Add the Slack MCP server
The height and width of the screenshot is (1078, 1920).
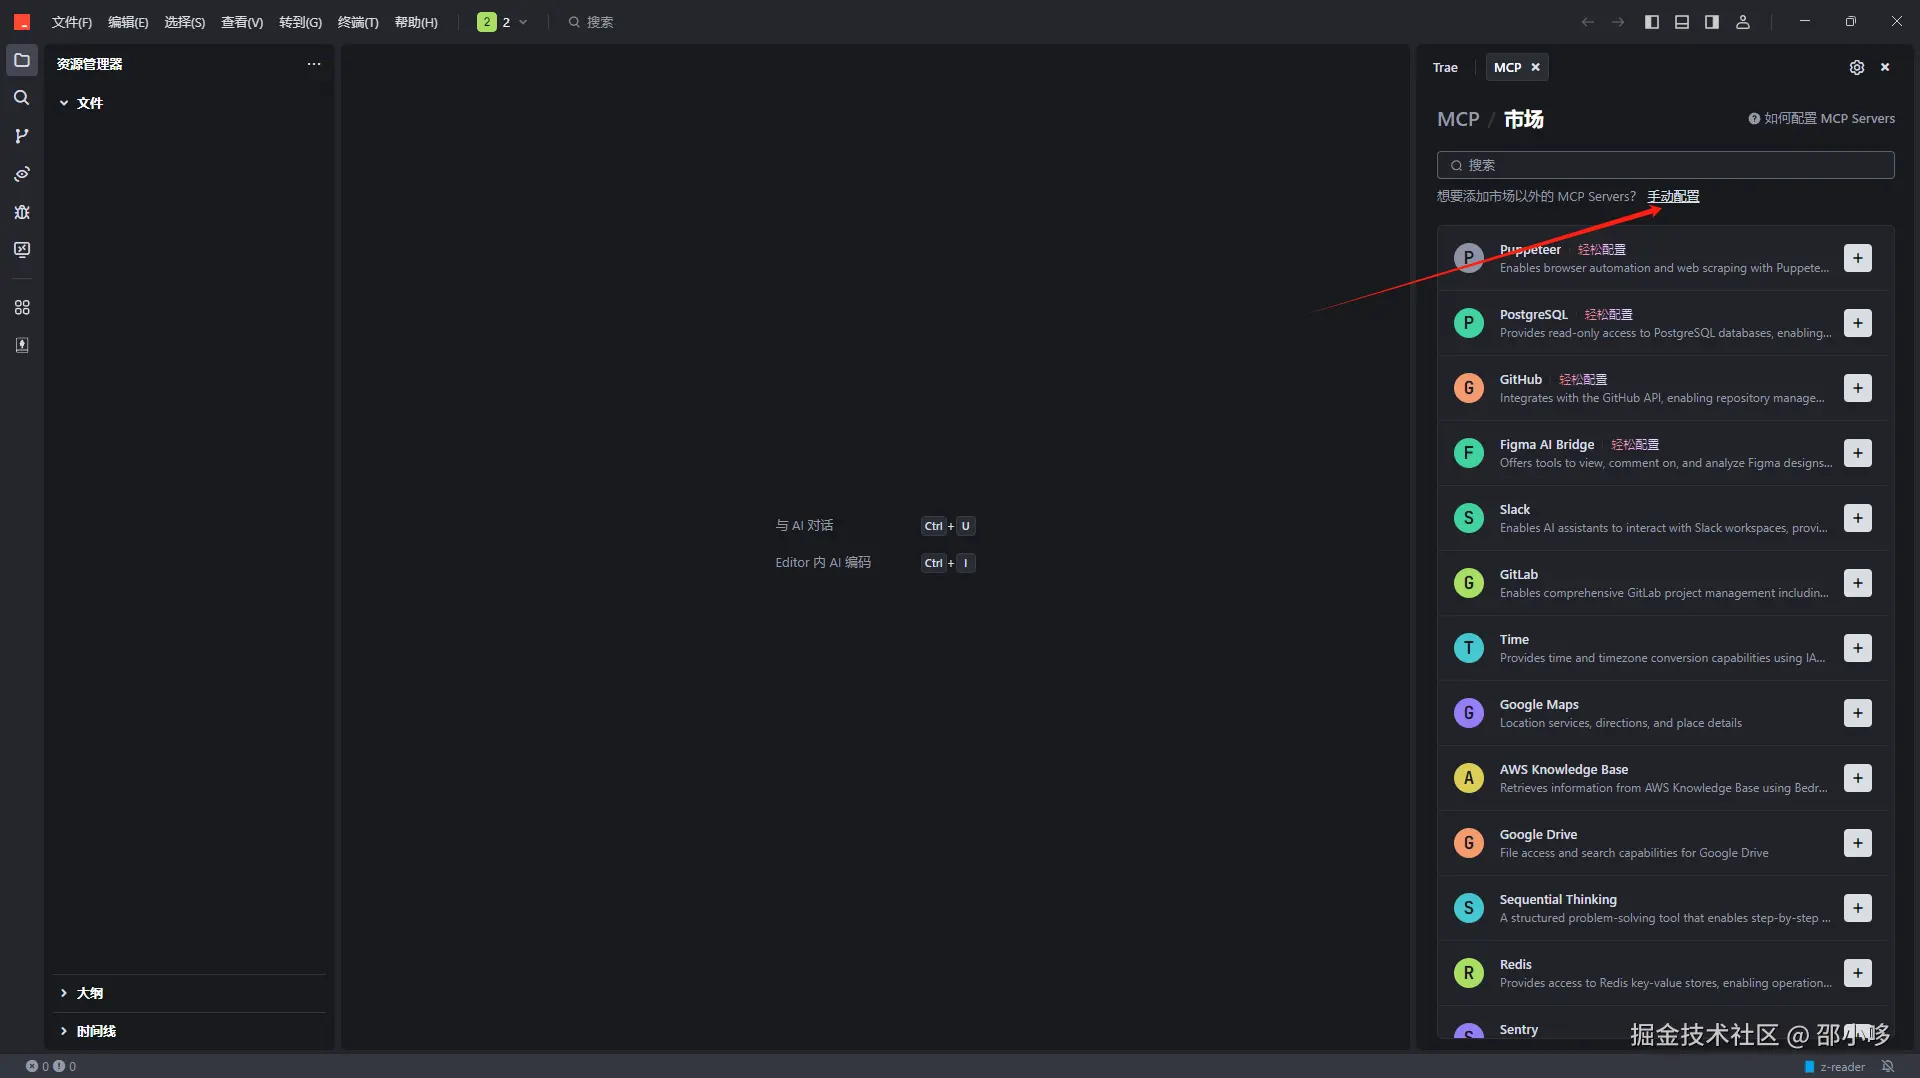coord(1858,518)
